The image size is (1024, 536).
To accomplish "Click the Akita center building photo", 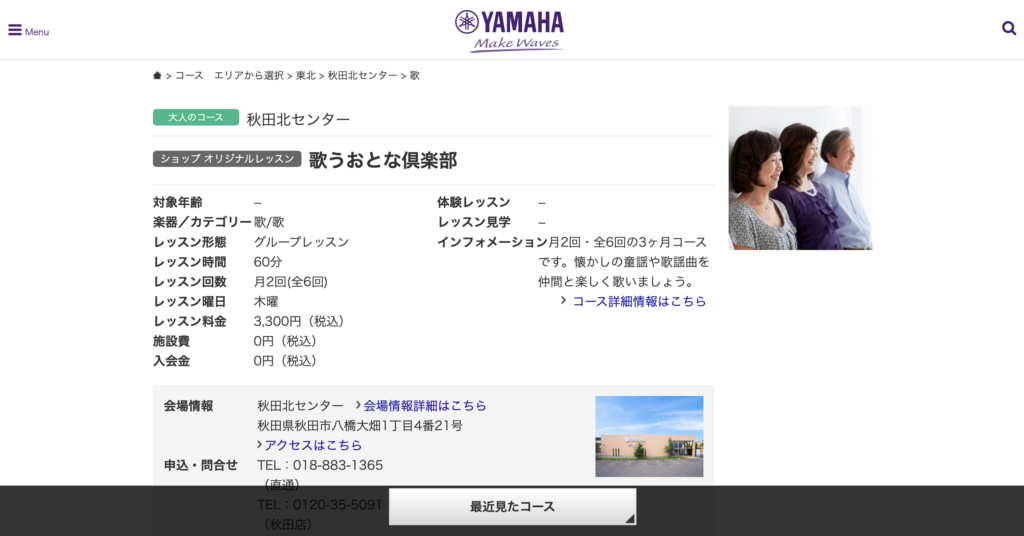I will 649,436.
